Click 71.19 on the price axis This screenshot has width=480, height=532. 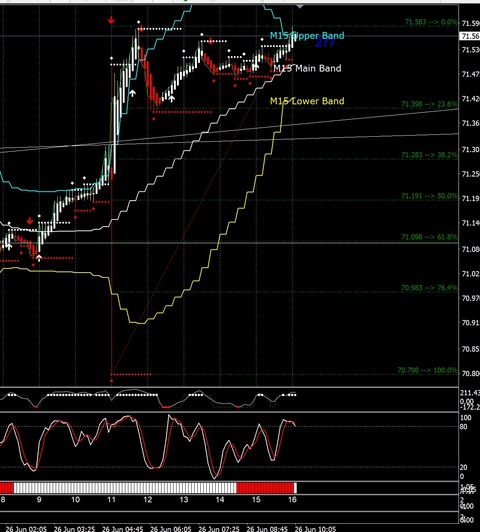(471, 198)
